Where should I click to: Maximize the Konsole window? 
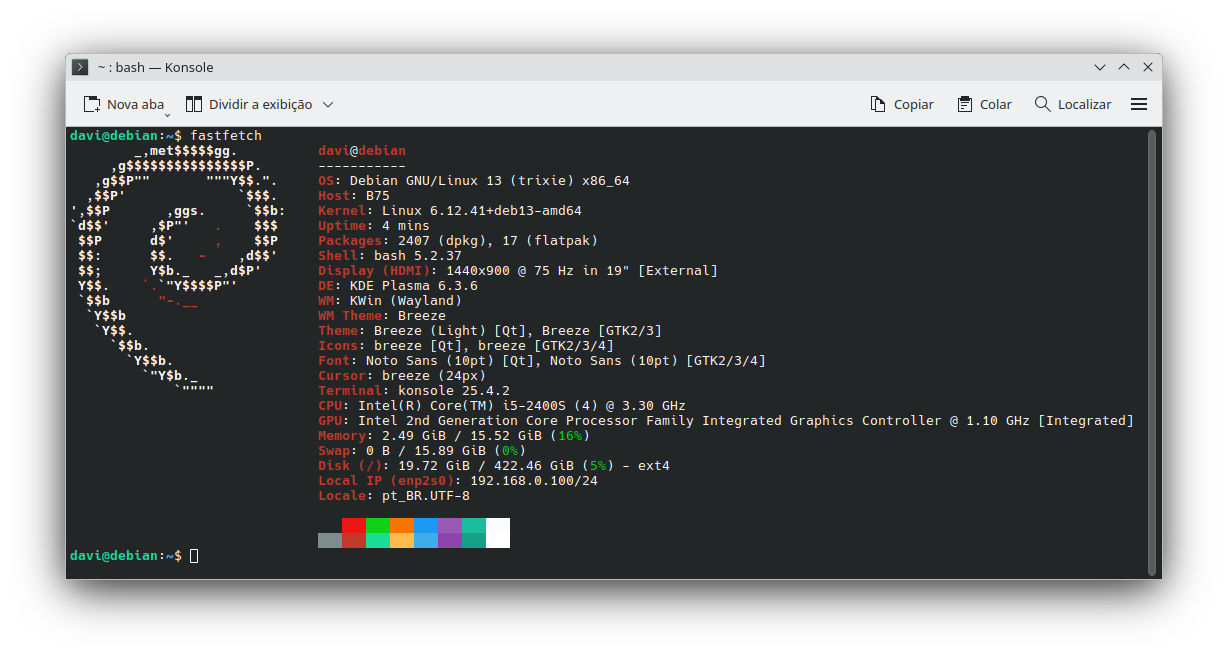[1124, 67]
